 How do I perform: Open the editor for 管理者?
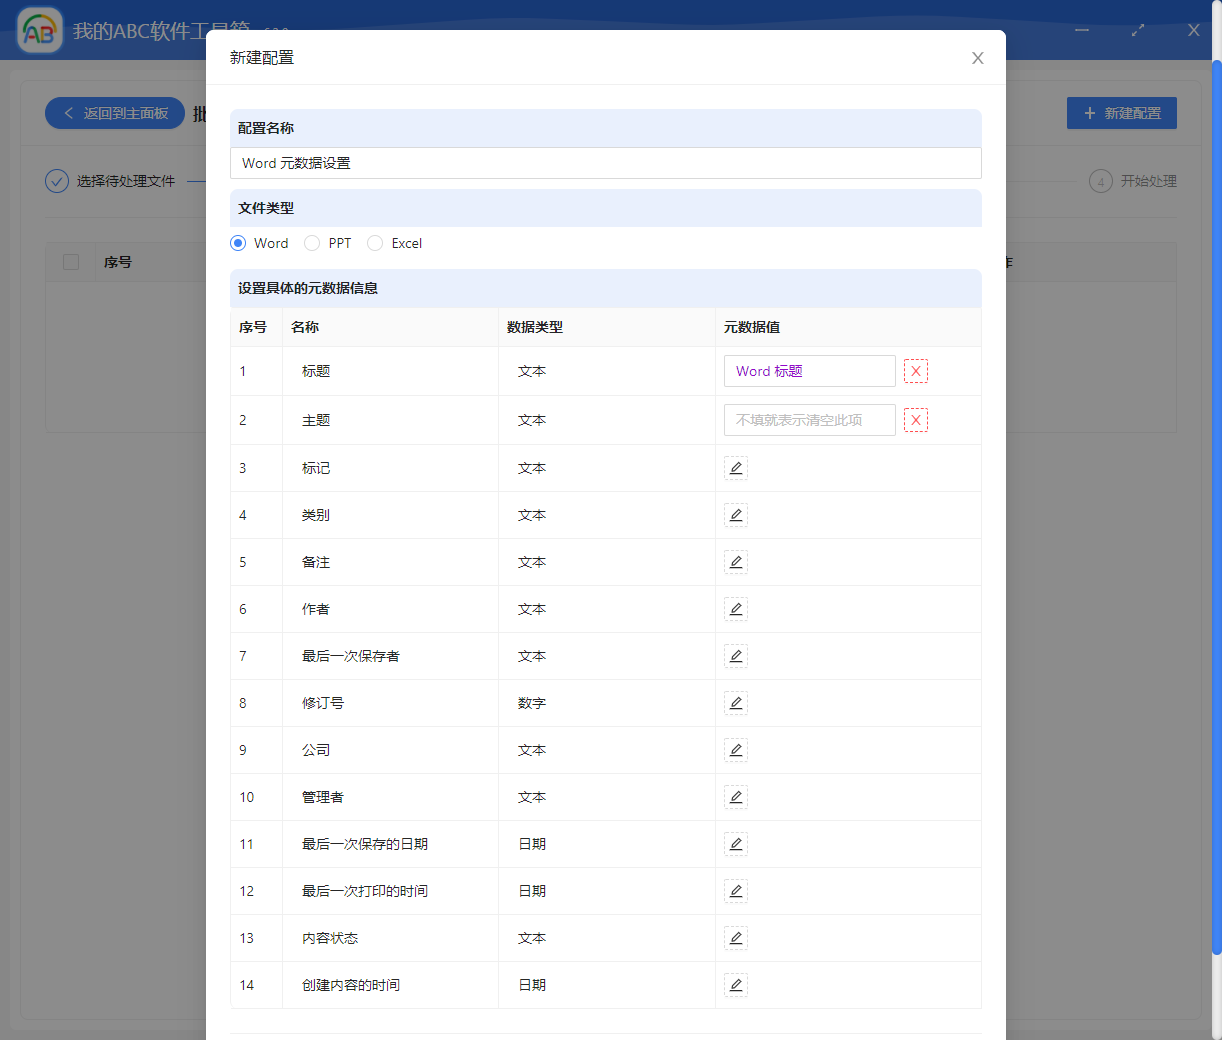click(x=736, y=796)
